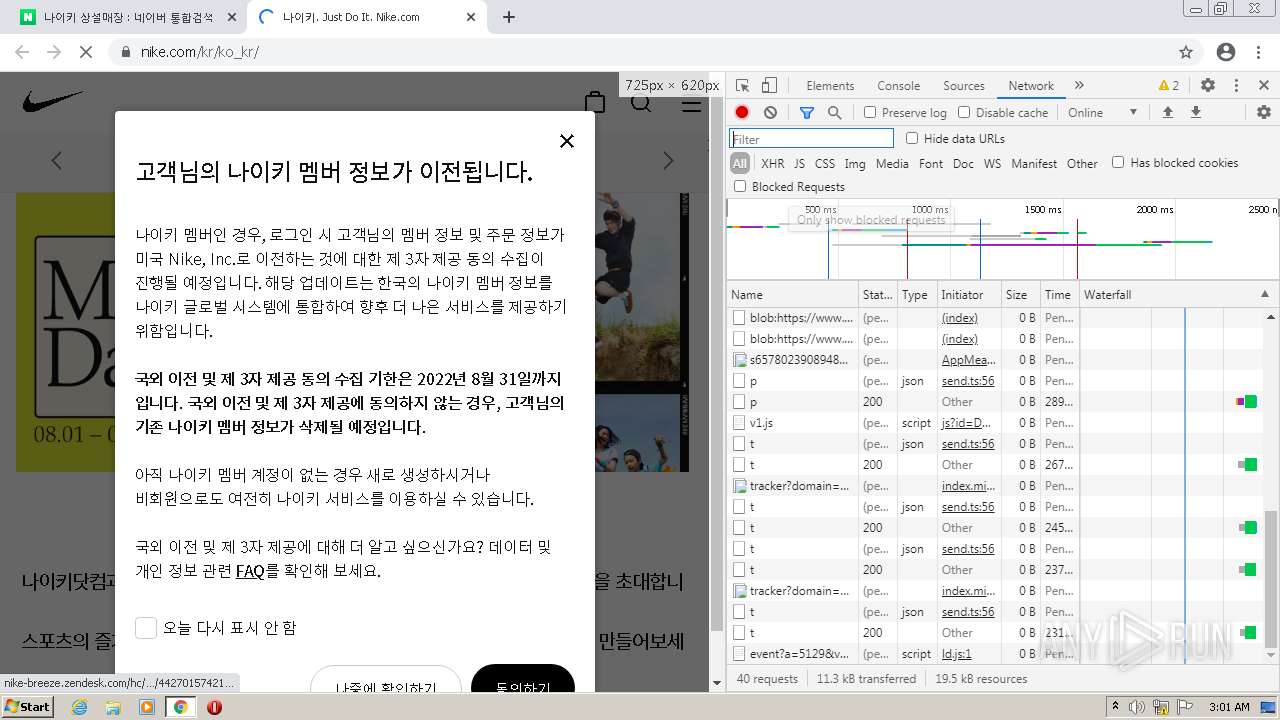Open Internet Explorer from taskbar

(x=80, y=707)
